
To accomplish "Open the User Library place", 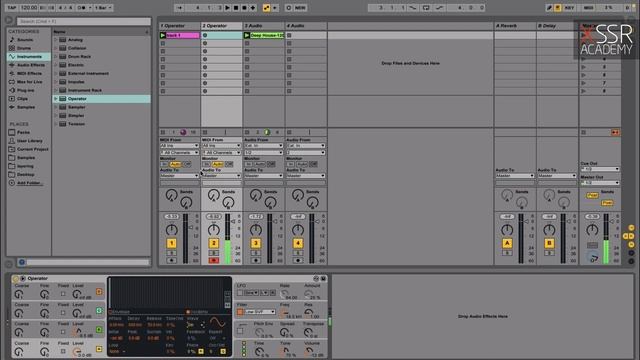I will tap(29, 141).
